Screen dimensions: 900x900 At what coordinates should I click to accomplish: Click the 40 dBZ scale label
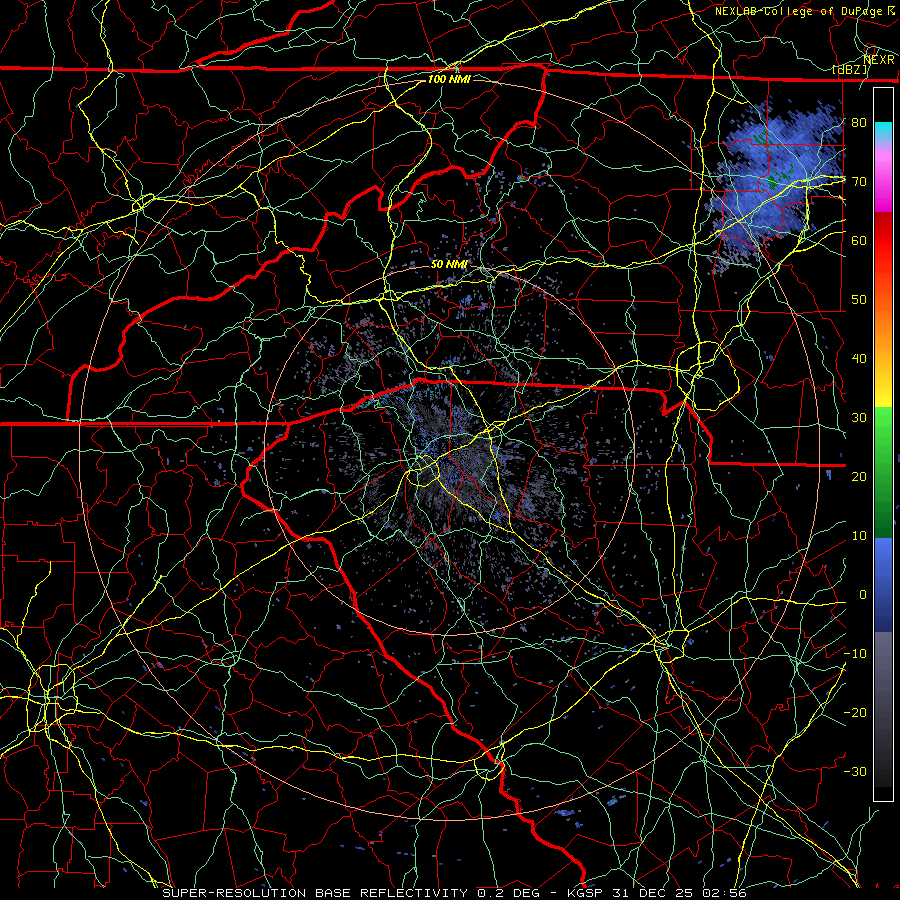pyautogui.click(x=859, y=359)
